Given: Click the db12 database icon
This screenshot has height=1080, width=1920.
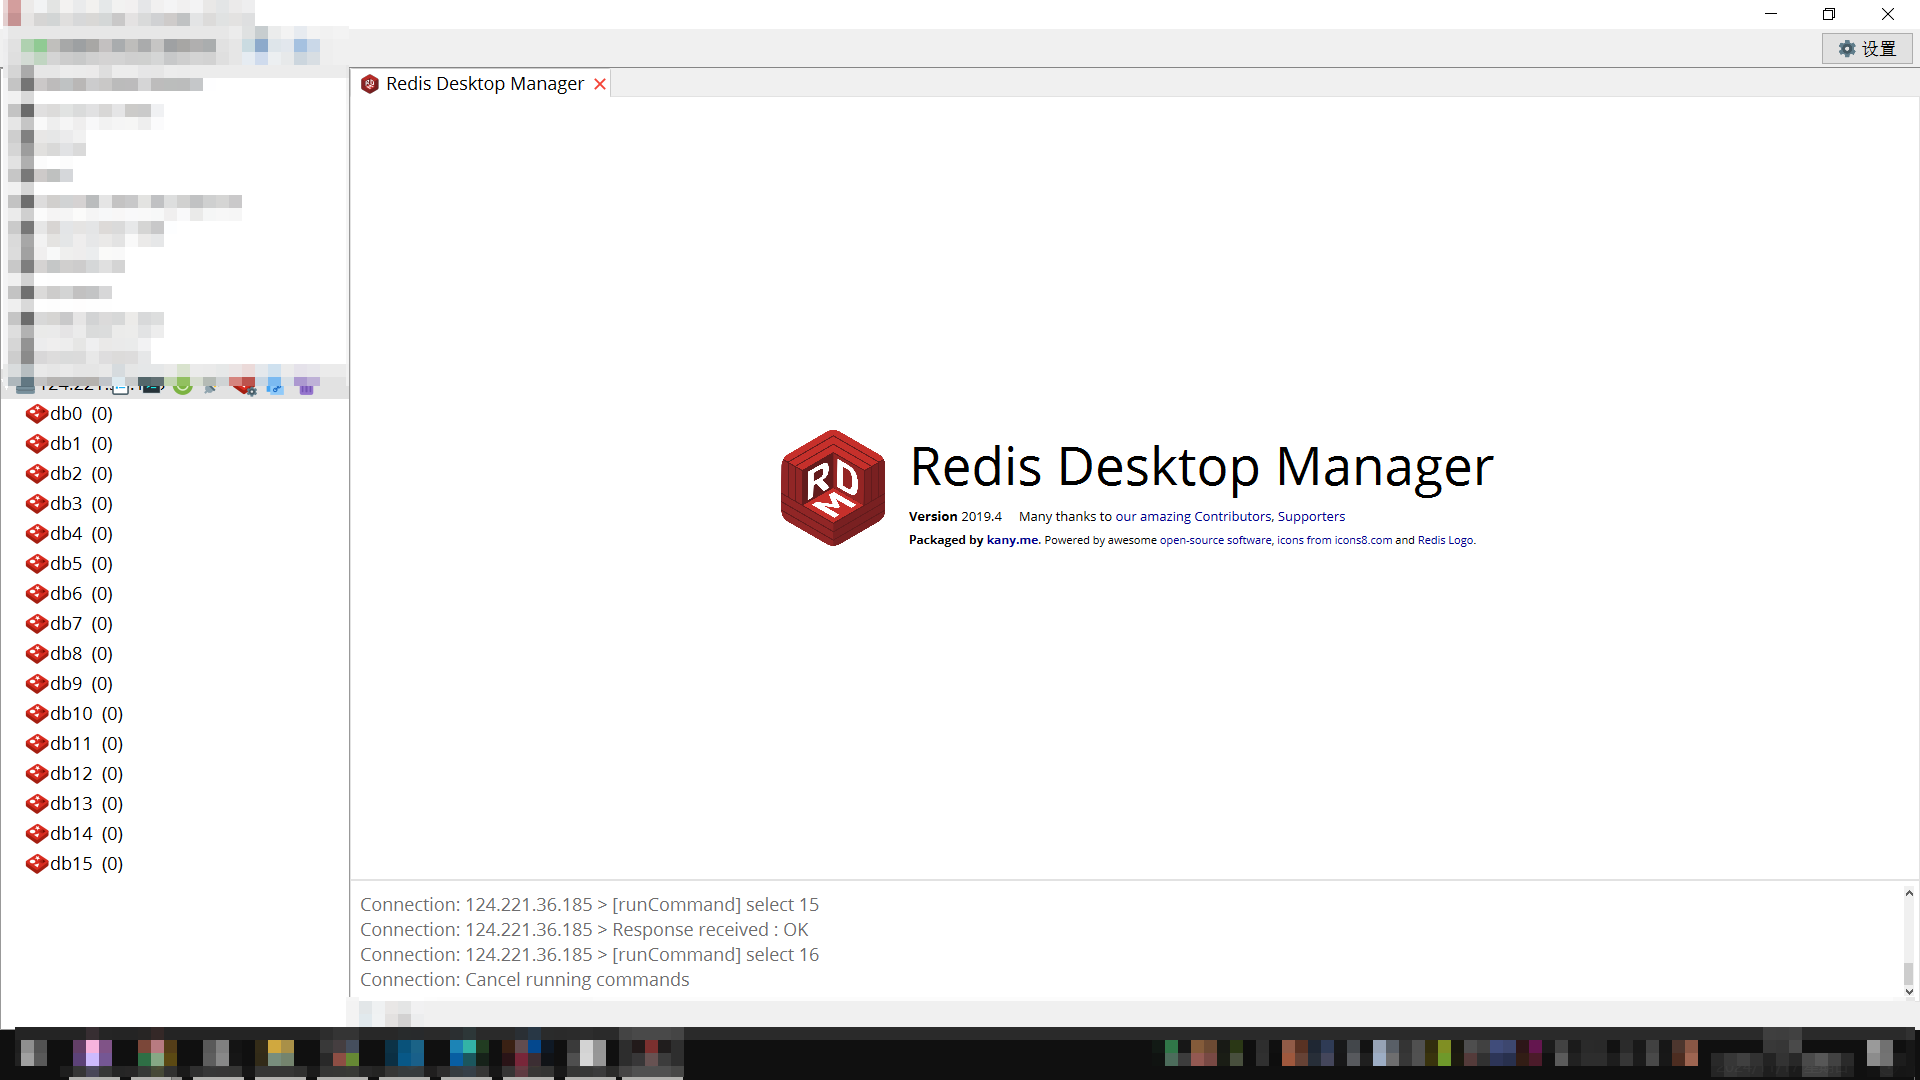Looking at the screenshot, I should coord(37,774).
